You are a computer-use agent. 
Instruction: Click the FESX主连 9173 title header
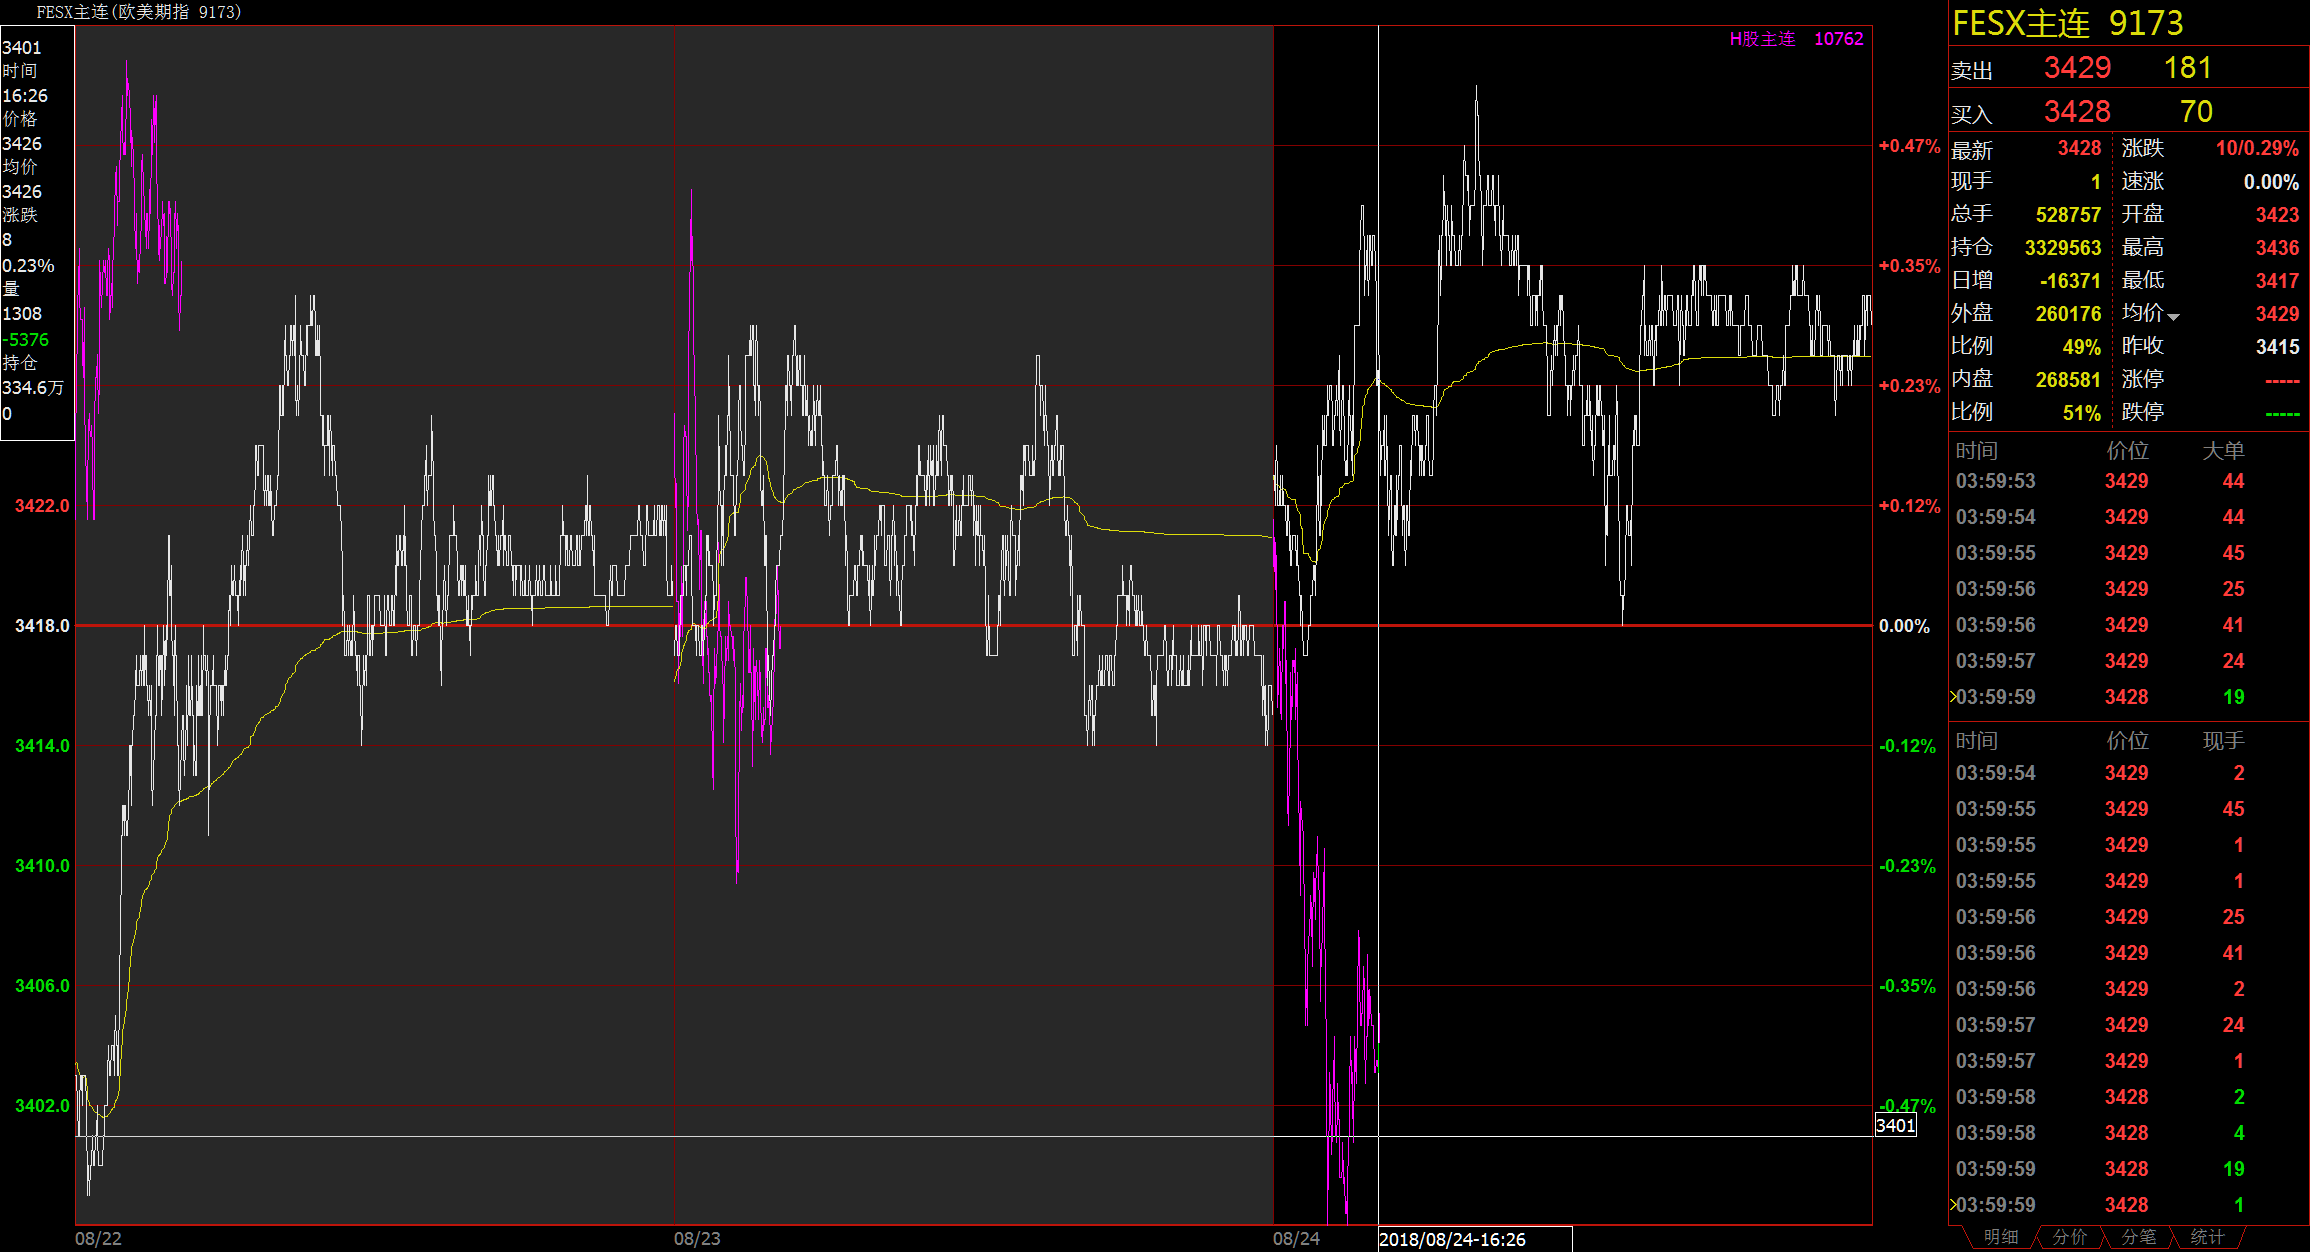[x=2067, y=23]
